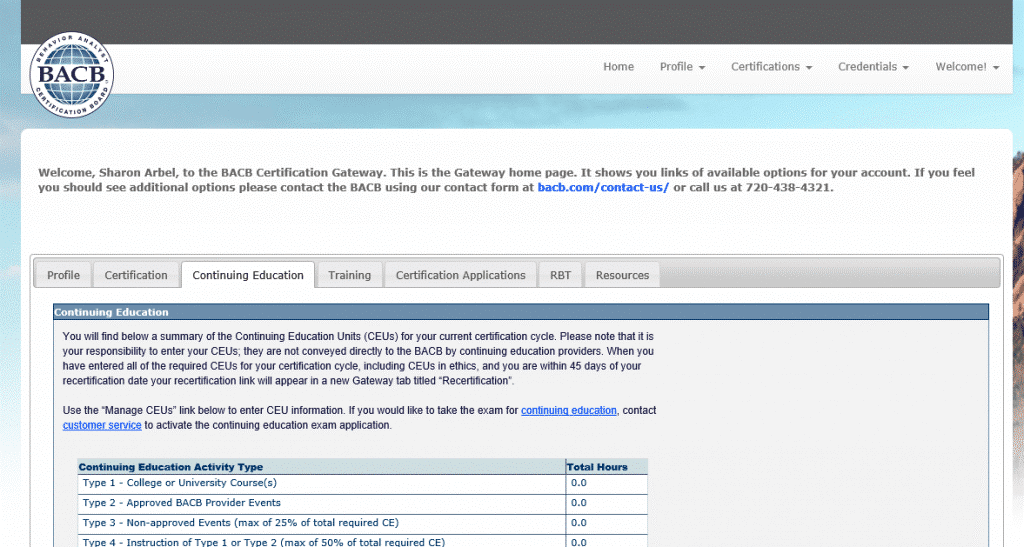Open the Resources tab
Image resolution: width=1024 pixels, height=547 pixels.
[x=622, y=275]
